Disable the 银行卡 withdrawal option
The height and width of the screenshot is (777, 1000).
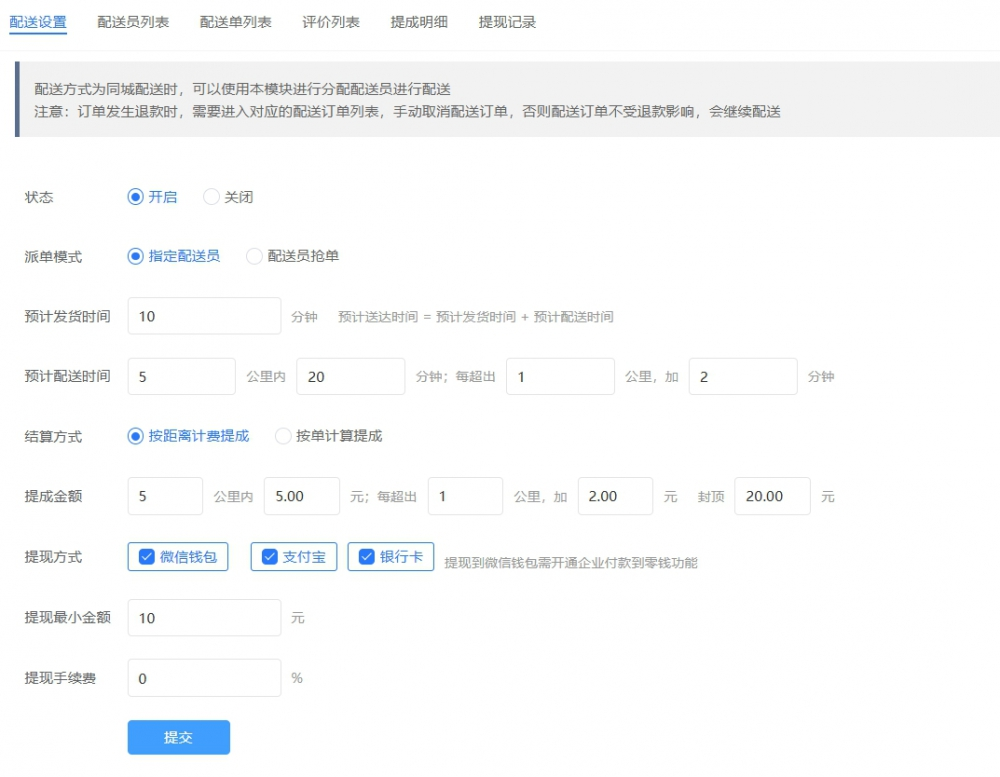[x=366, y=557]
